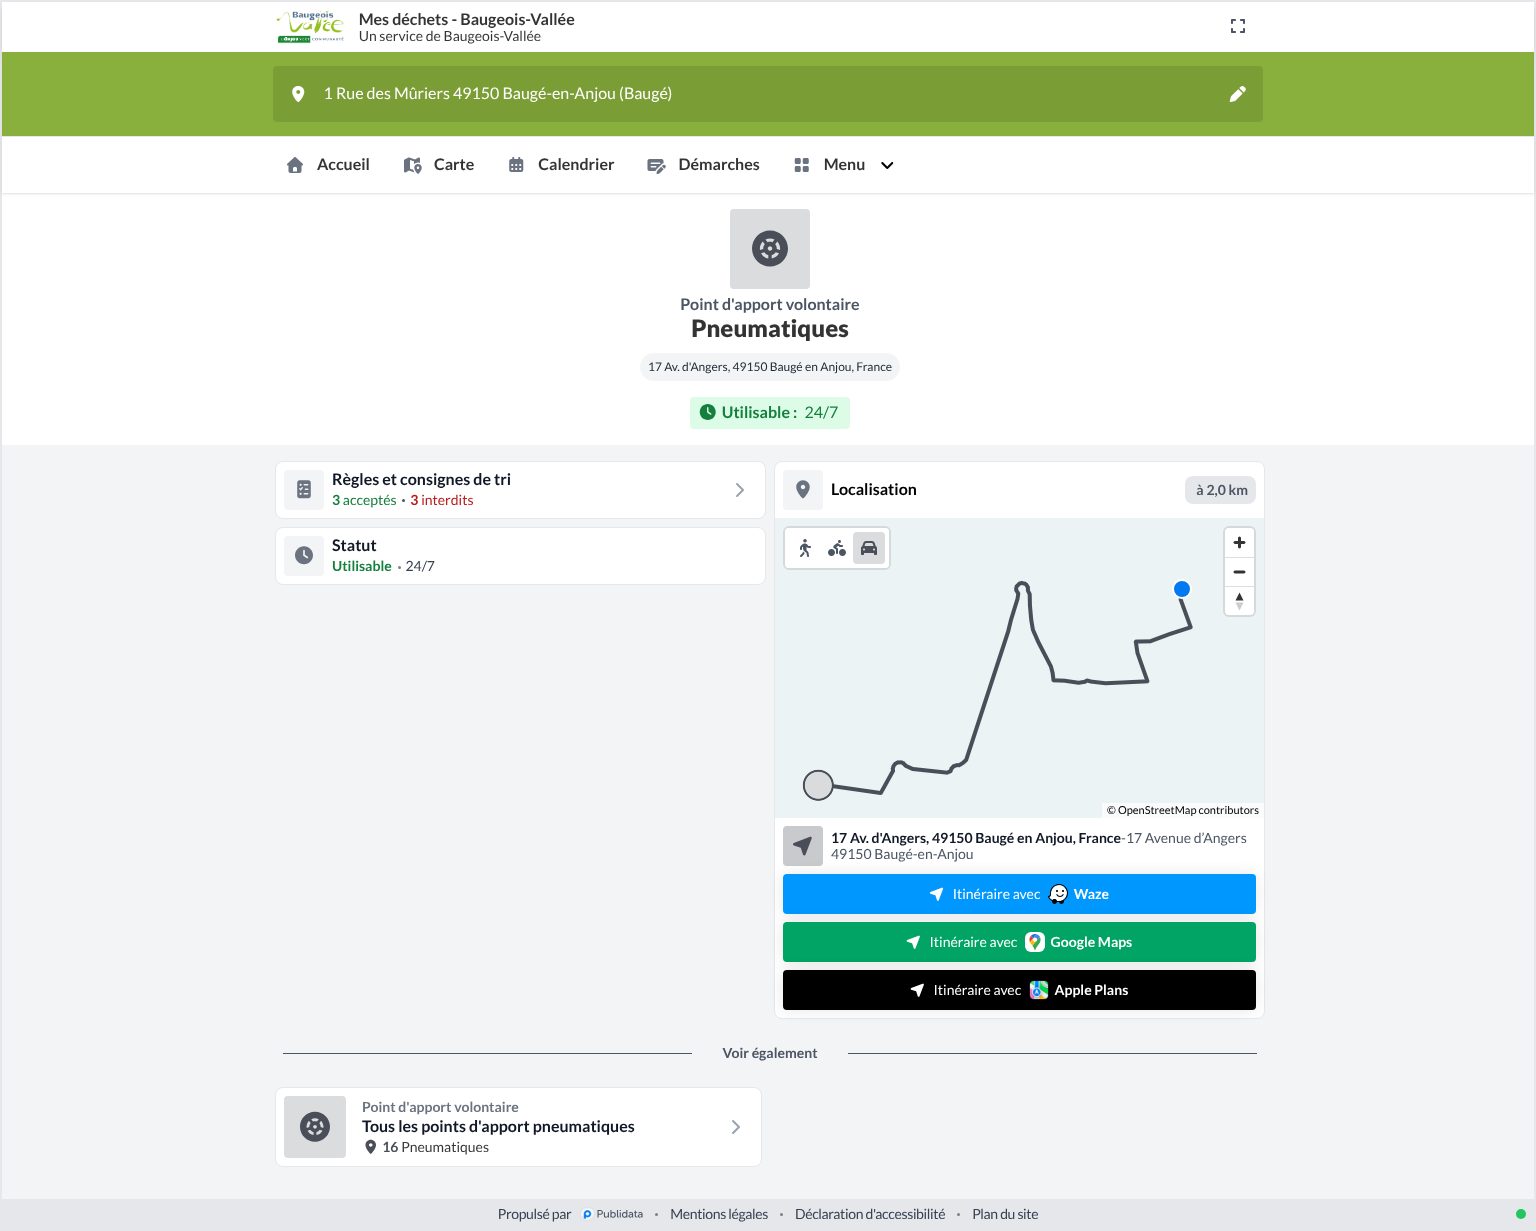
Task: Click tire icon in Voir également card
Action: tap(315, 1127)
